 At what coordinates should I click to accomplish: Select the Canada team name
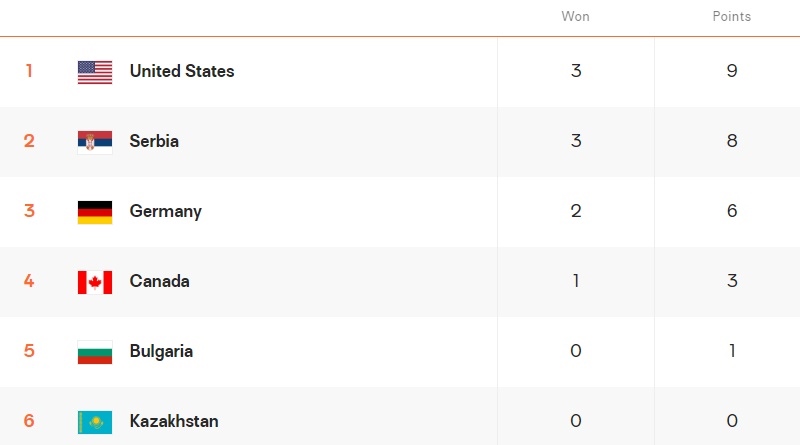pos(160,282)
